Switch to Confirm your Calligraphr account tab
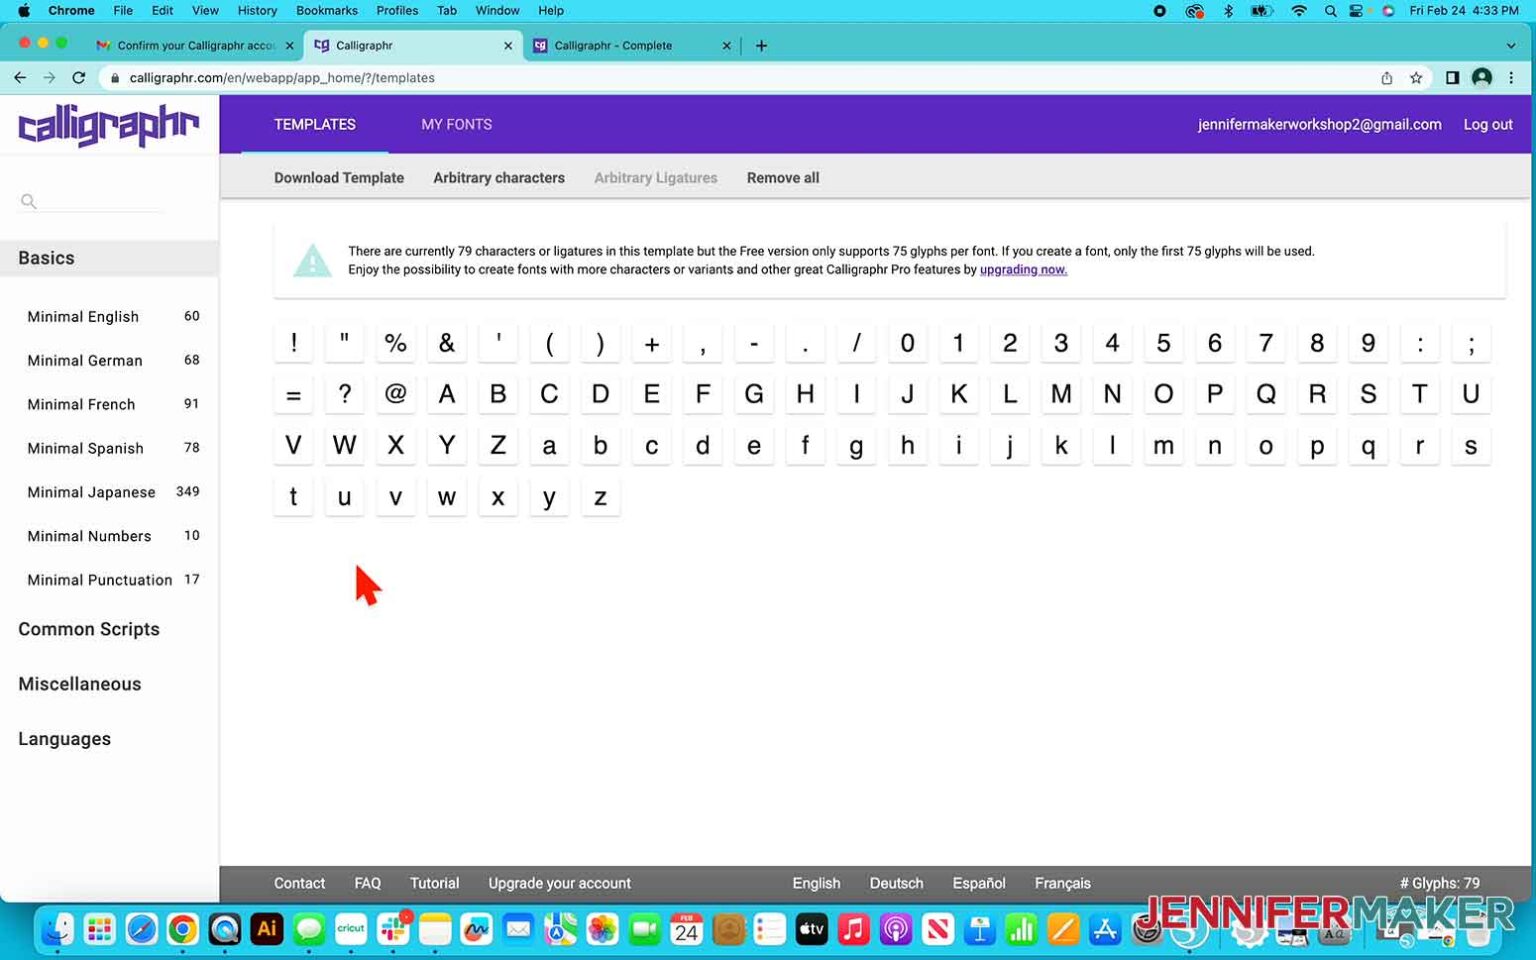This screenshot has width=1536, height=960. coord(195,45)
